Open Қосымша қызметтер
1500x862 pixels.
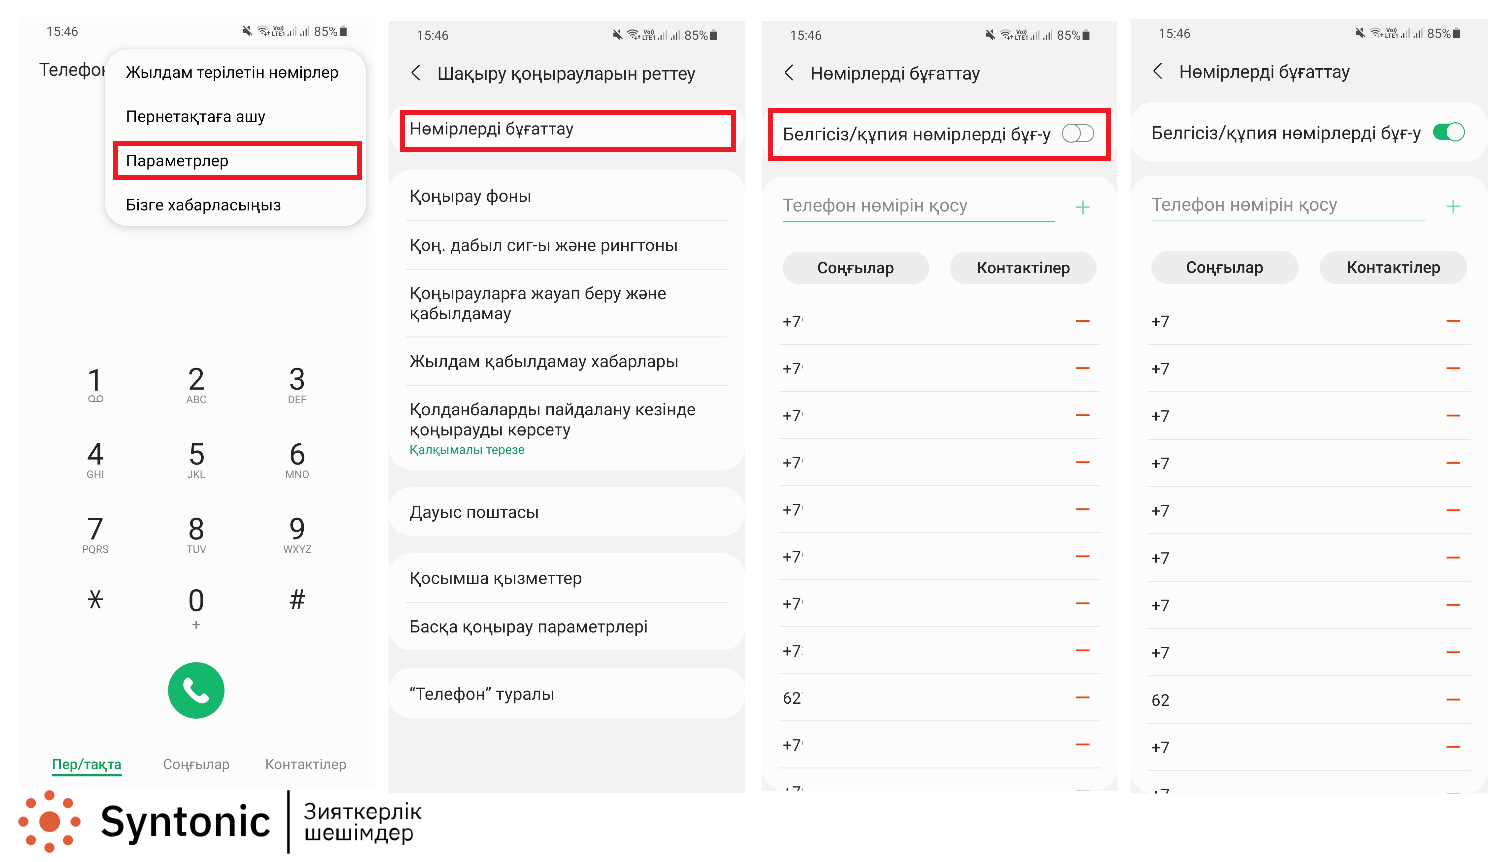click(567, 578)
